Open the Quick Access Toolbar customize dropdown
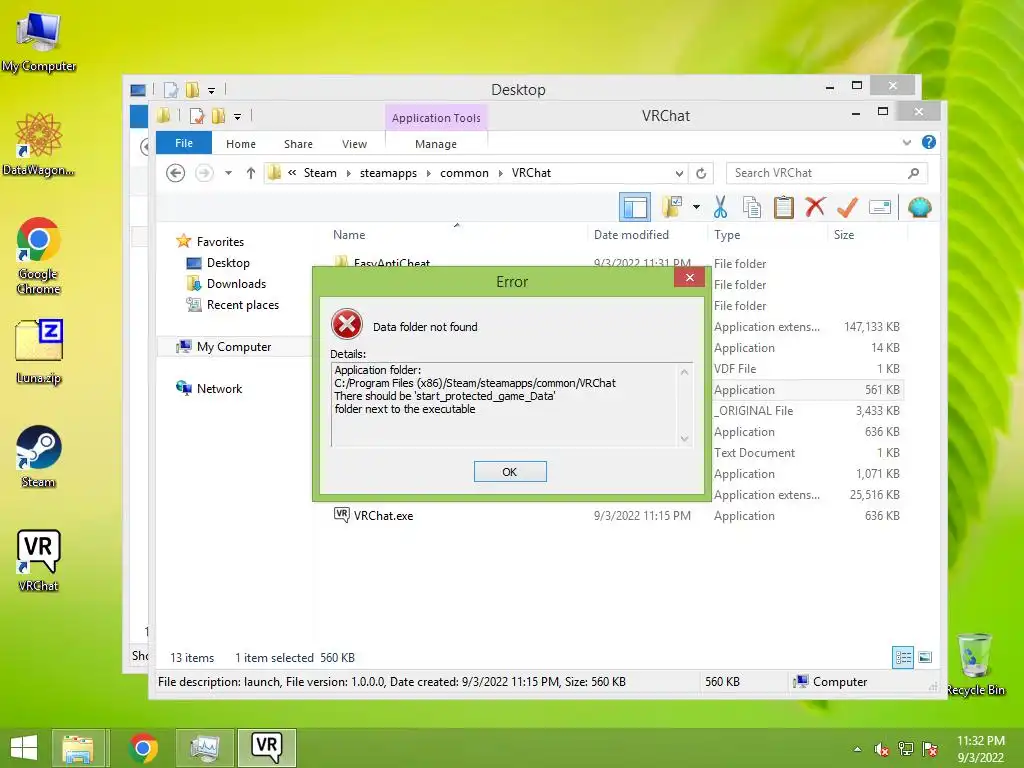Image resolution: width=1024 pixels, height=768 pixels. [x=237, y=116]
